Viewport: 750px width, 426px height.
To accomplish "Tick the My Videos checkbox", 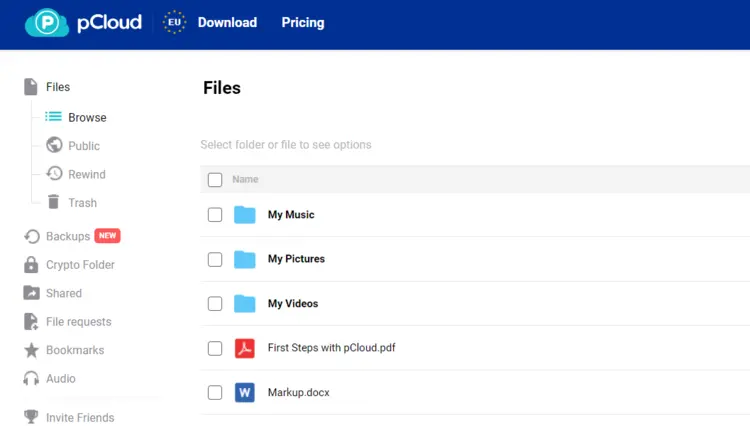I will coord(215,304).
